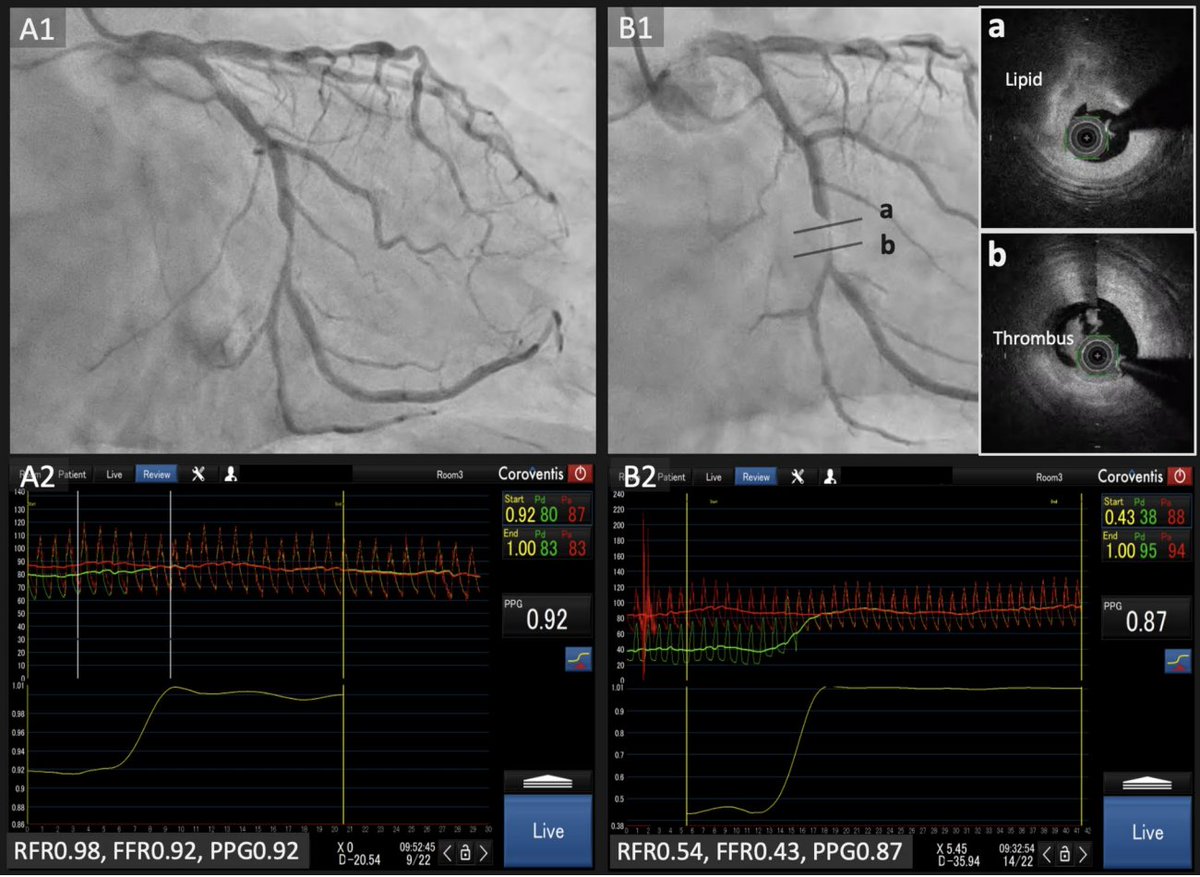Open the Patient tab in panel A2
The image size is (1200, 877).
point(71,475)
